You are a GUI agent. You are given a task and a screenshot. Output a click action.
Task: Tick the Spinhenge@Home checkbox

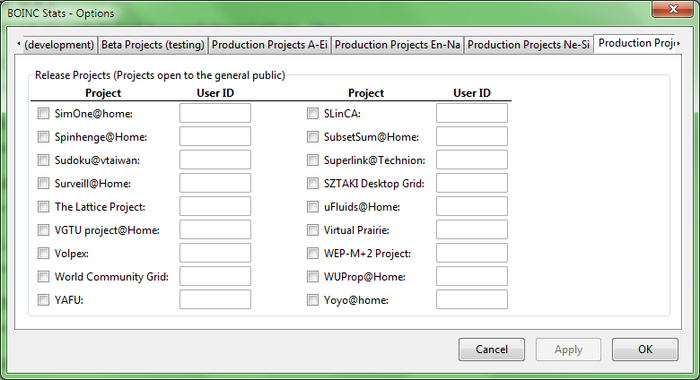(x=43, y=137)
